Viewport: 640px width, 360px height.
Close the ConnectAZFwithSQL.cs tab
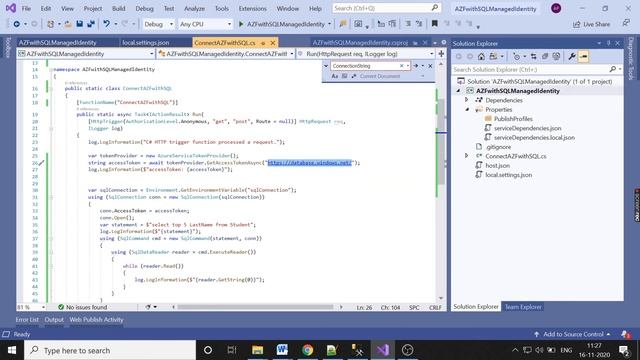tap(273, 43)
